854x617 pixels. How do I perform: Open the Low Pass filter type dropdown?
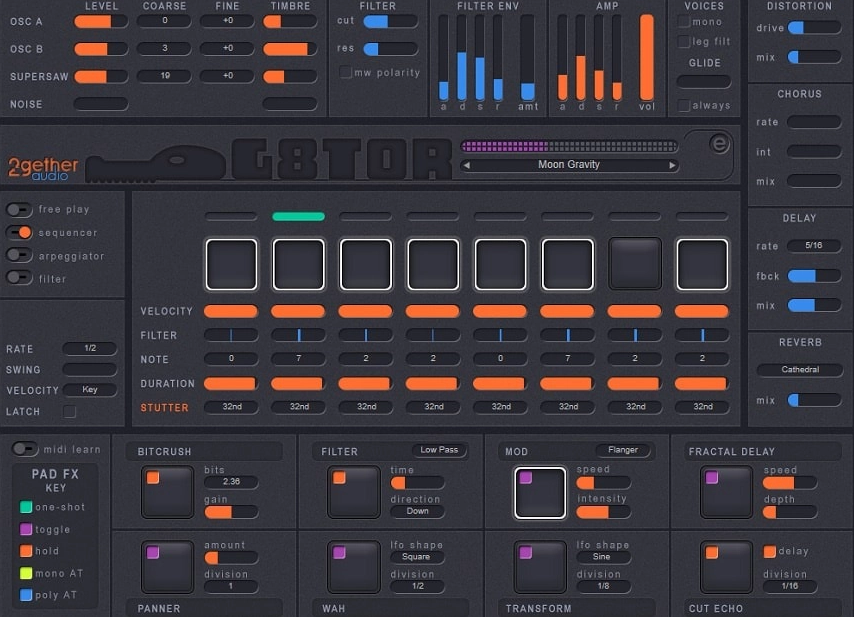(439, 450)
